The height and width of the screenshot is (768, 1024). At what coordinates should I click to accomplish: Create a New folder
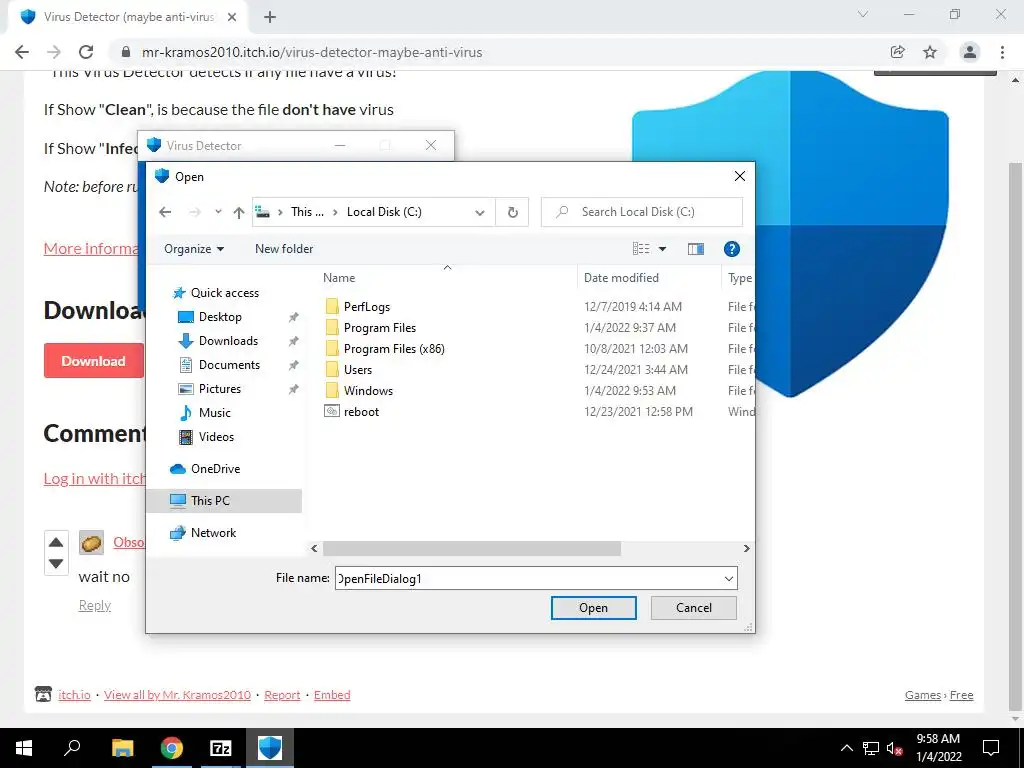coord(284,249)
